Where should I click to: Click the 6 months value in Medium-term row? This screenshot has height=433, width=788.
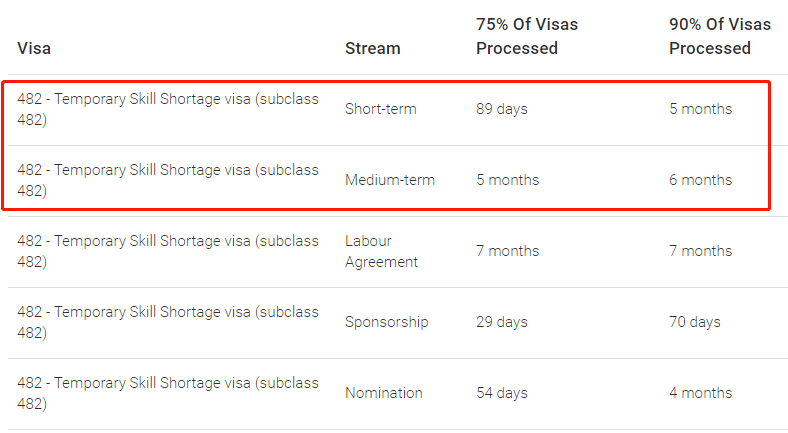click(x=700, y=180)
